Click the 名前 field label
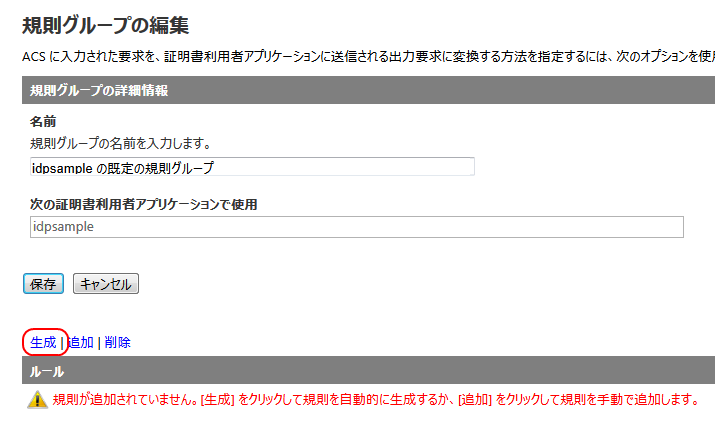The height and width of the screenshot is (435, 715). tap(43, 122)
